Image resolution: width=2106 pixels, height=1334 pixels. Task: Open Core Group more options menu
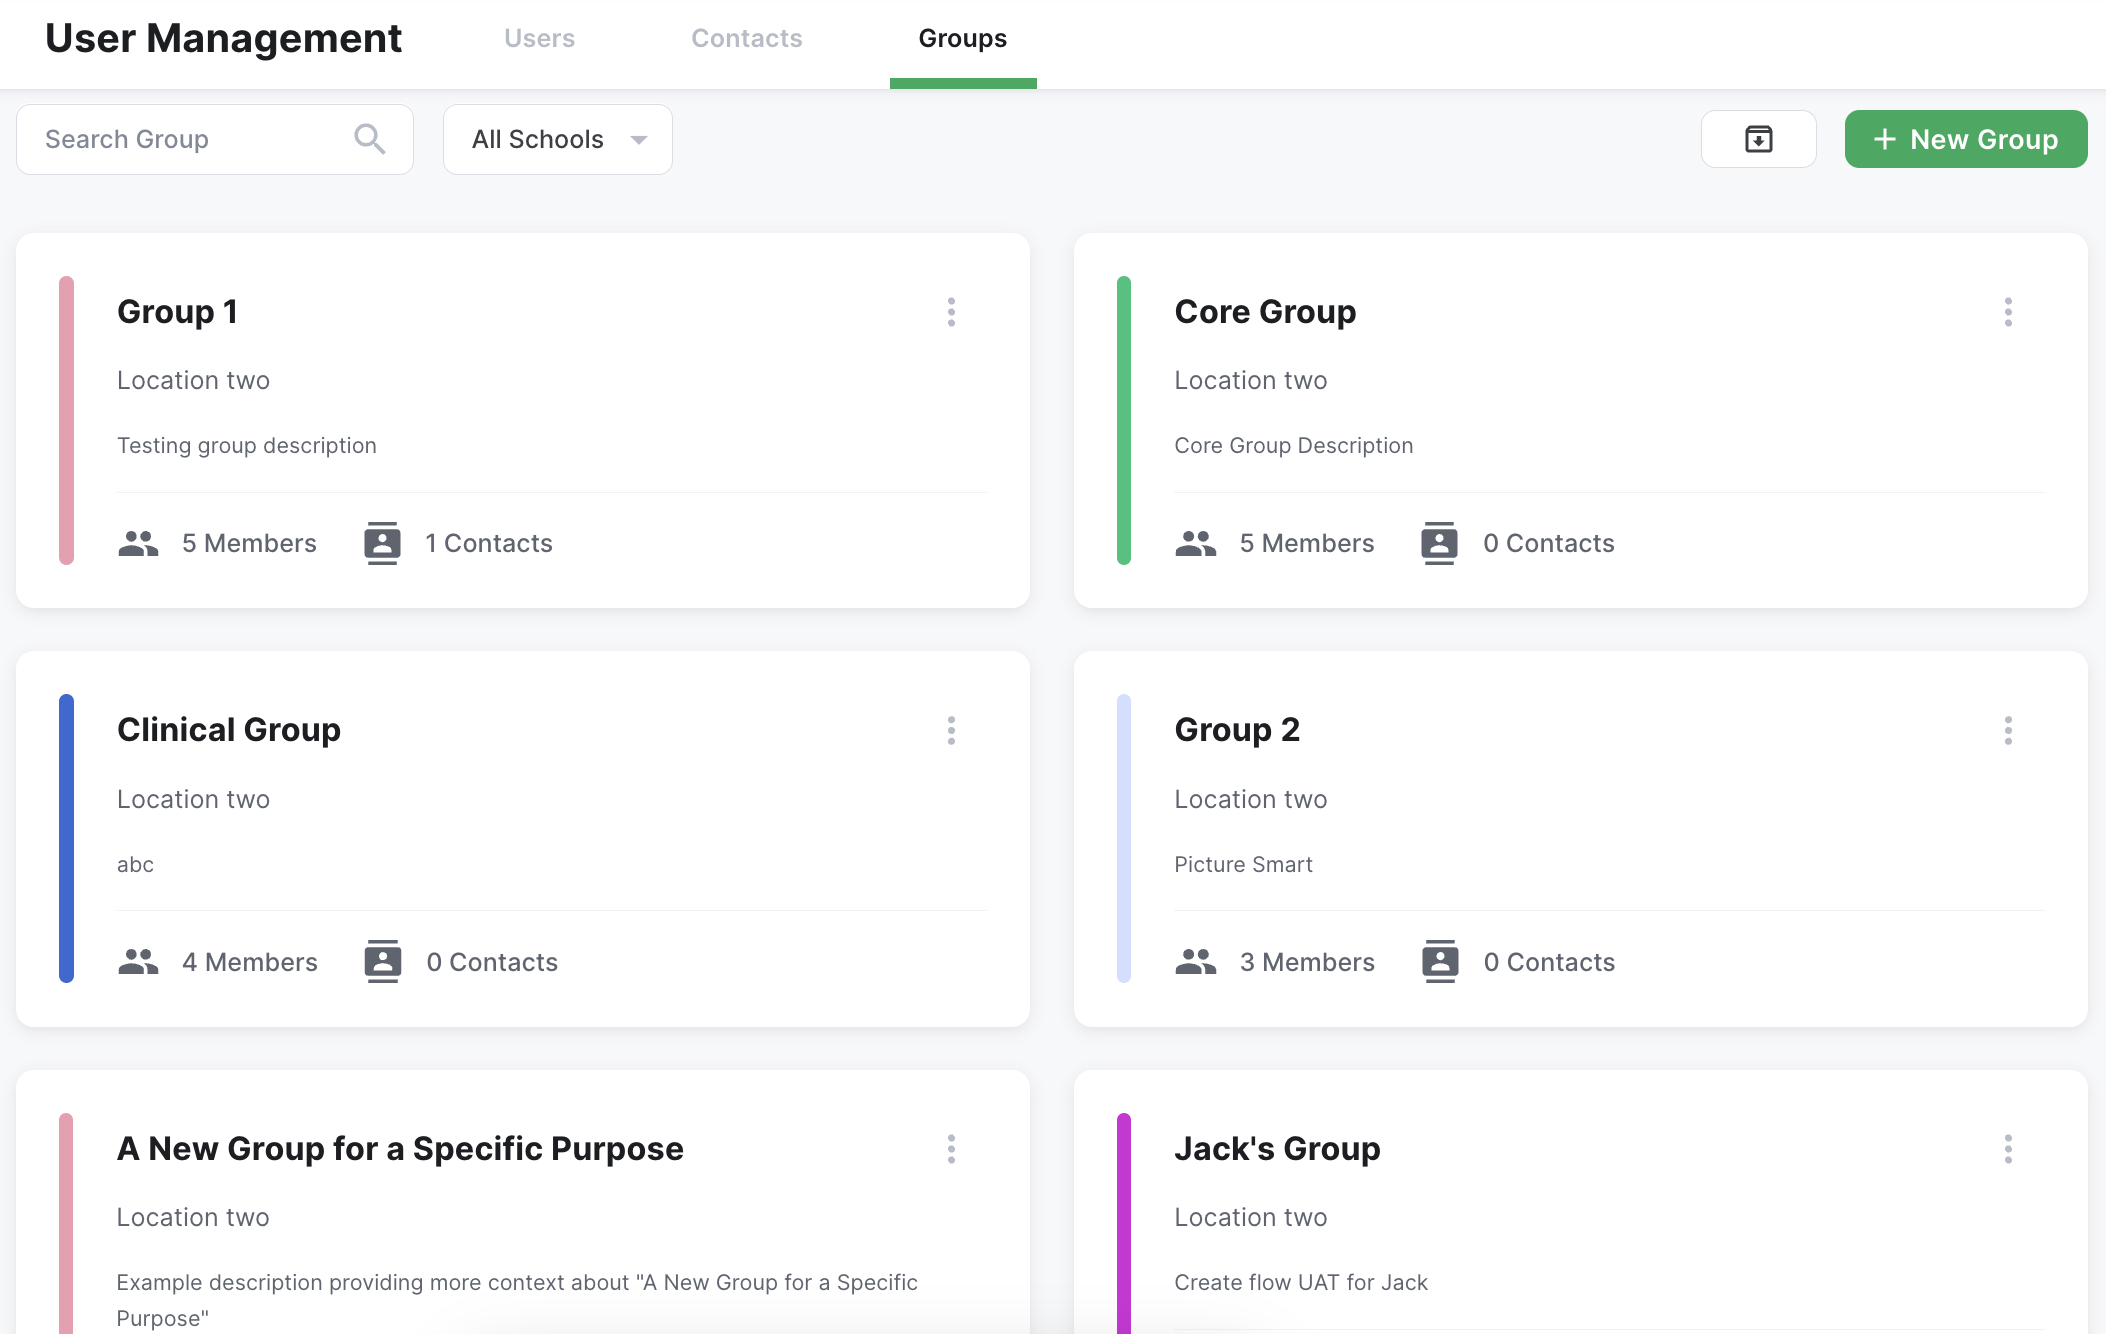(2008, 312)
